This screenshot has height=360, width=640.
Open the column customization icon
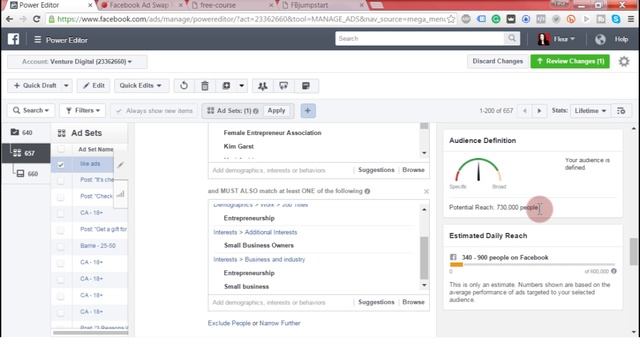click(x=621, y=111)
